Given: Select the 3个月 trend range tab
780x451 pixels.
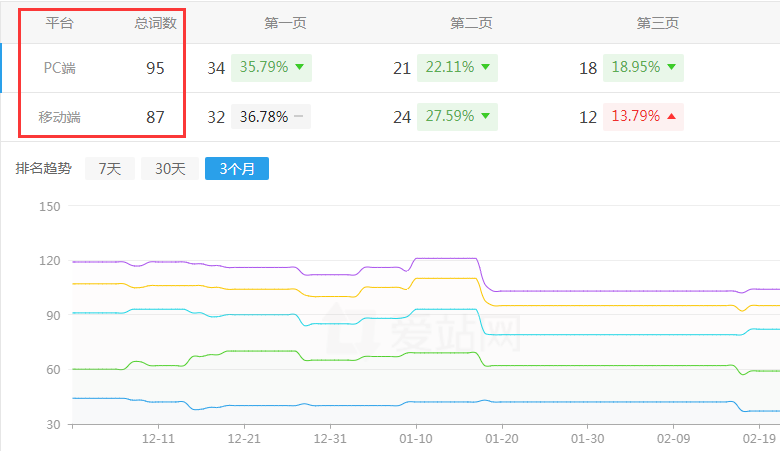Looking at the screenshot, I should [x=236, y=169].
